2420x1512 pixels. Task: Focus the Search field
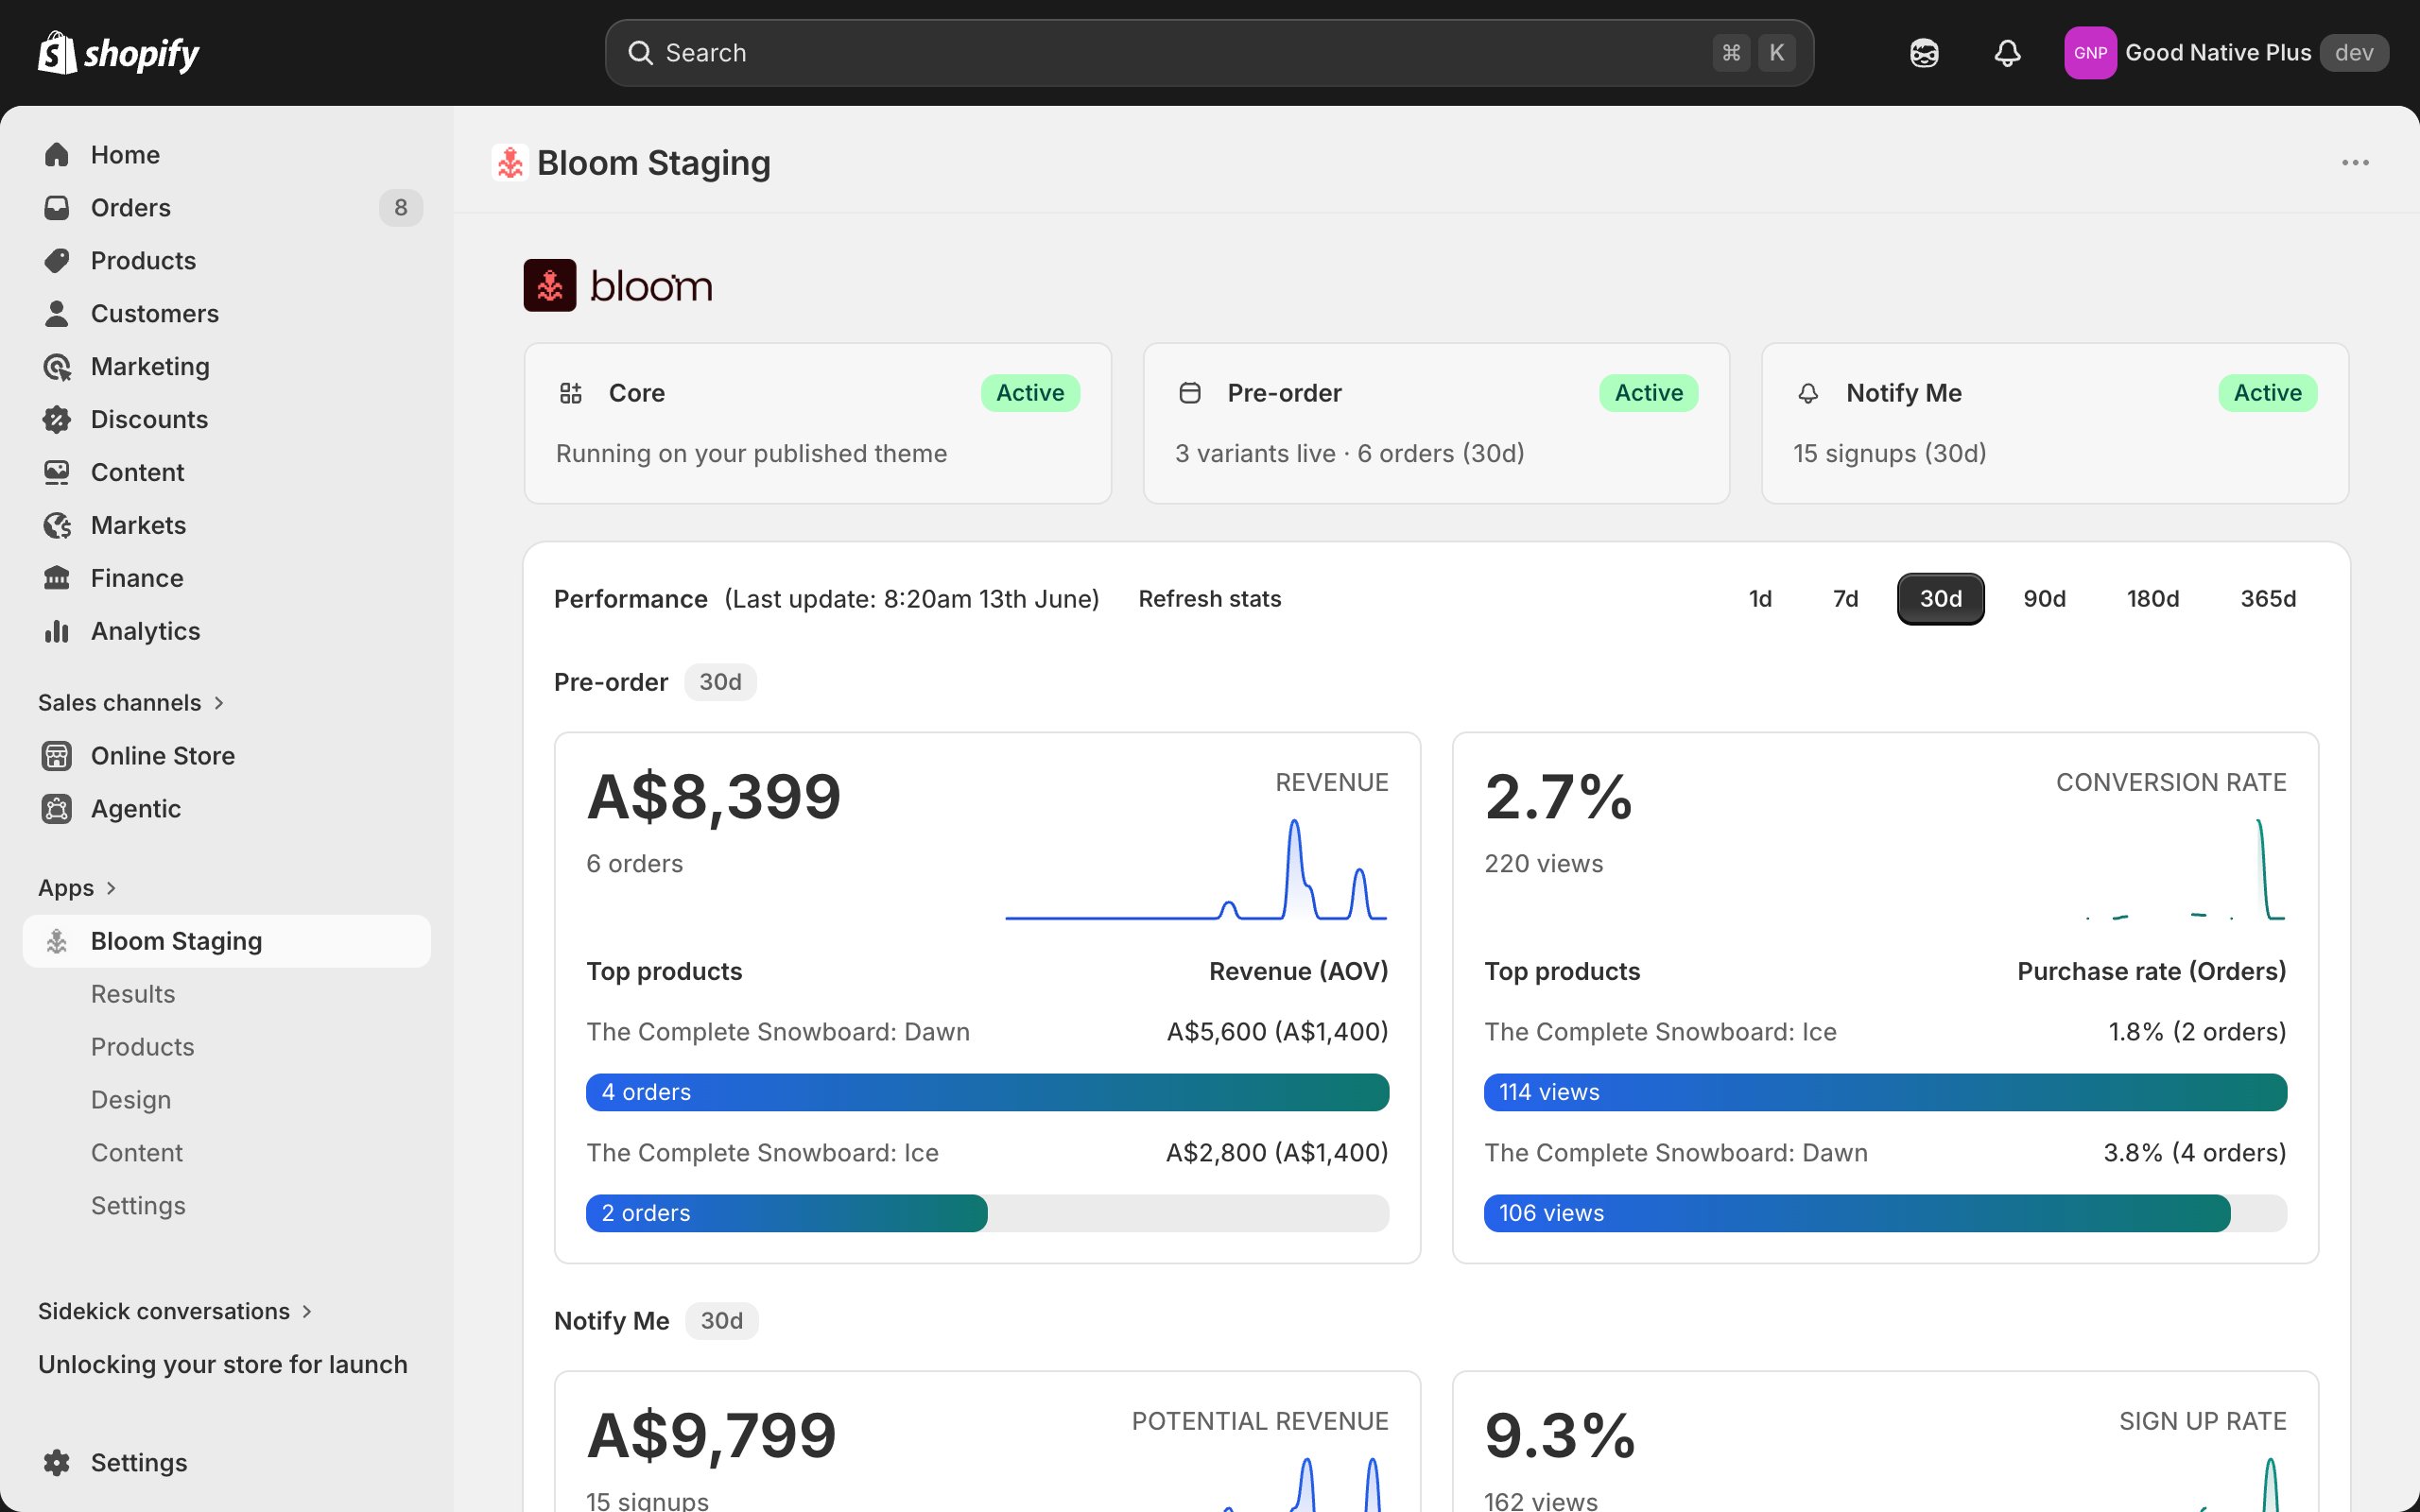tap(1209, 53)
